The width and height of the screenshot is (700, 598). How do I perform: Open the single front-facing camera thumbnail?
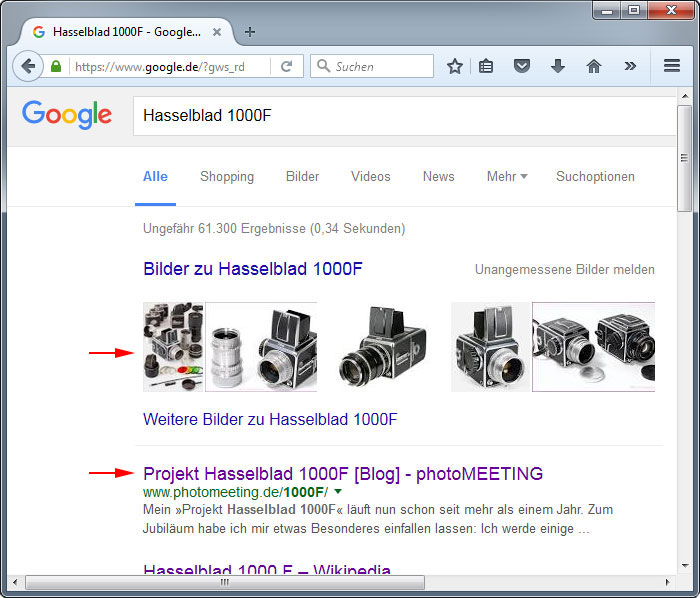click(x=490, y=347)
